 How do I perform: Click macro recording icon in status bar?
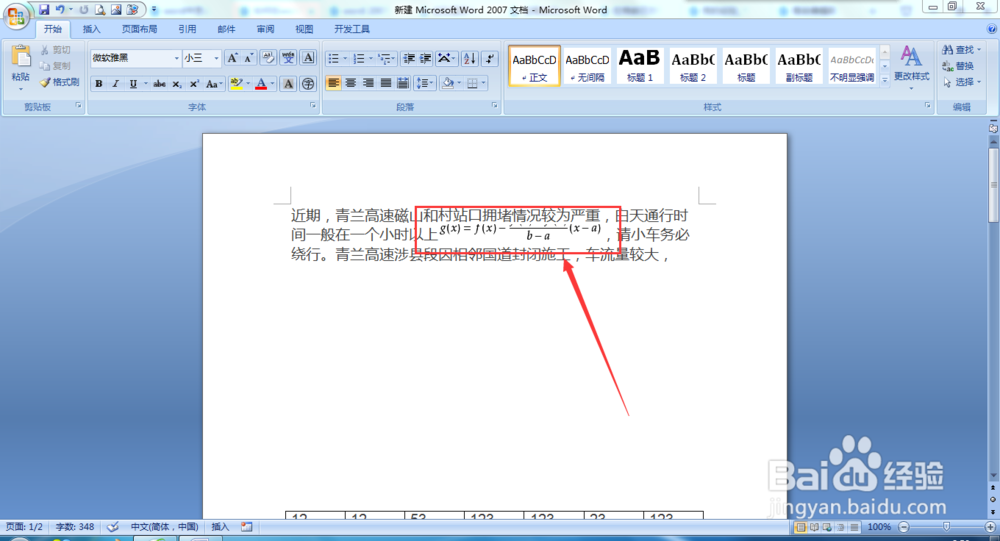(x=247, y=527)
